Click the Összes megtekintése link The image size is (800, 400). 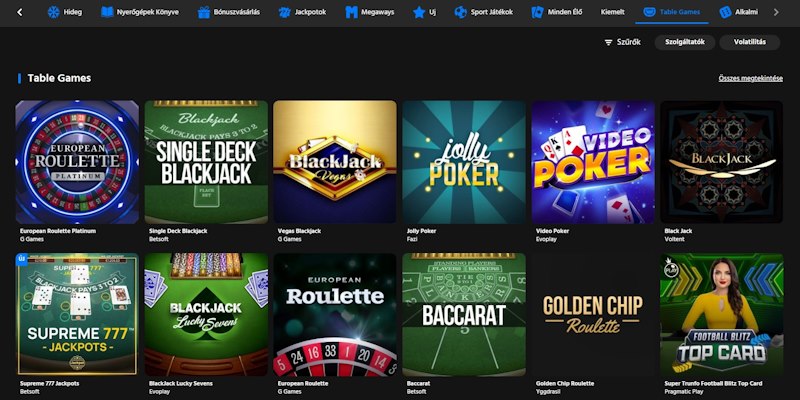coord(751,79)
